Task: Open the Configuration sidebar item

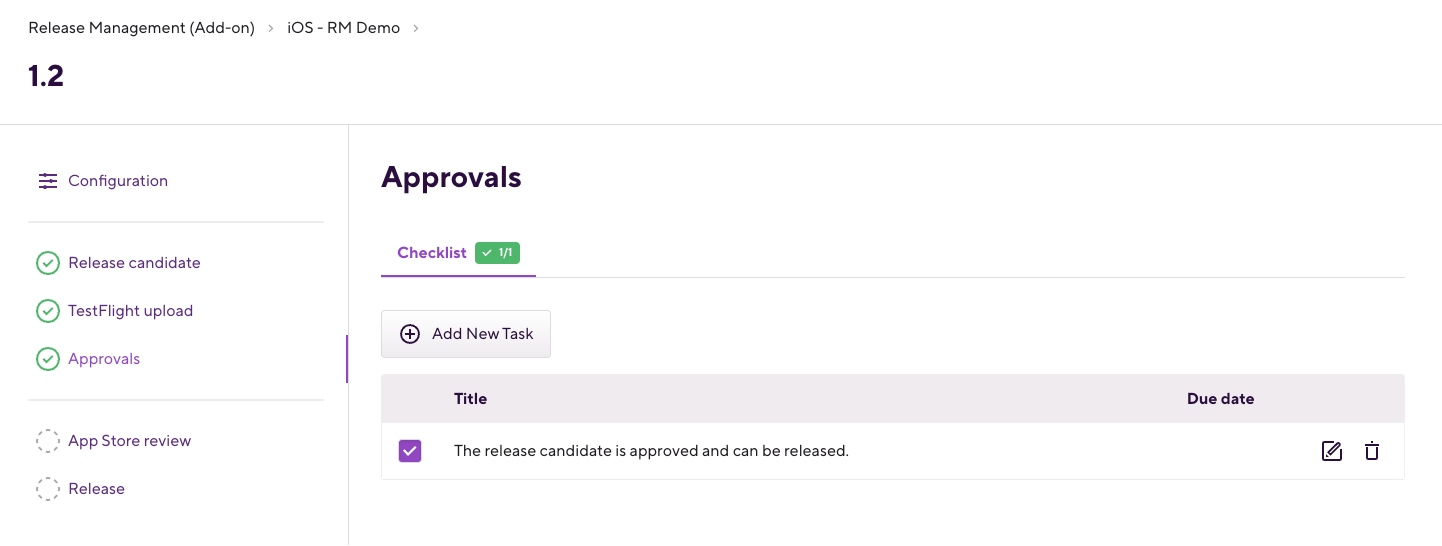Action: coord(118,181)
